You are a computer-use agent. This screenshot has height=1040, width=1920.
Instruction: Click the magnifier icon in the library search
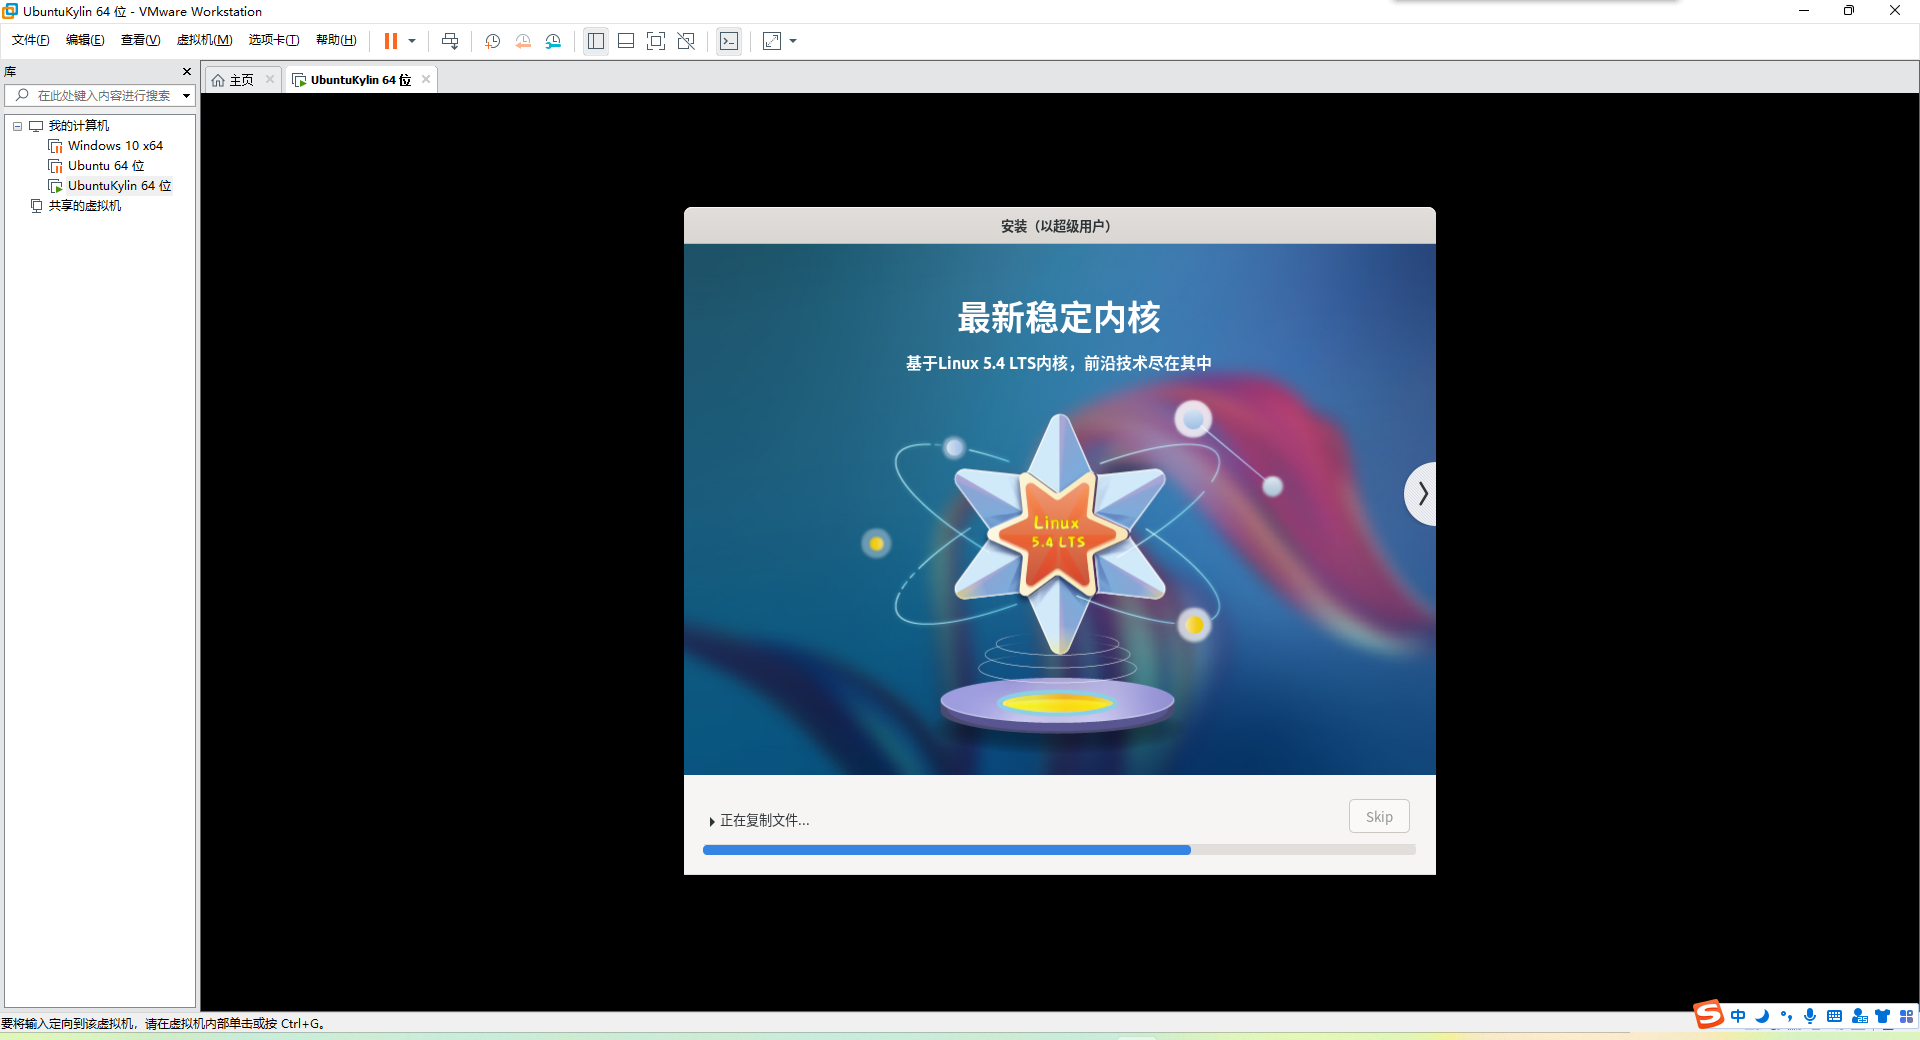tap(22, 95)
